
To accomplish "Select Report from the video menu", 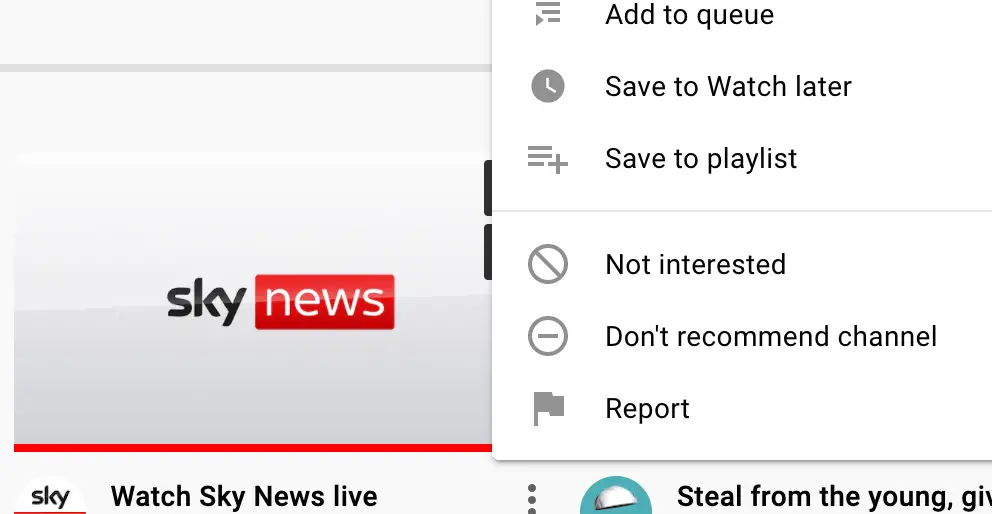I will [x=647, y=409].
